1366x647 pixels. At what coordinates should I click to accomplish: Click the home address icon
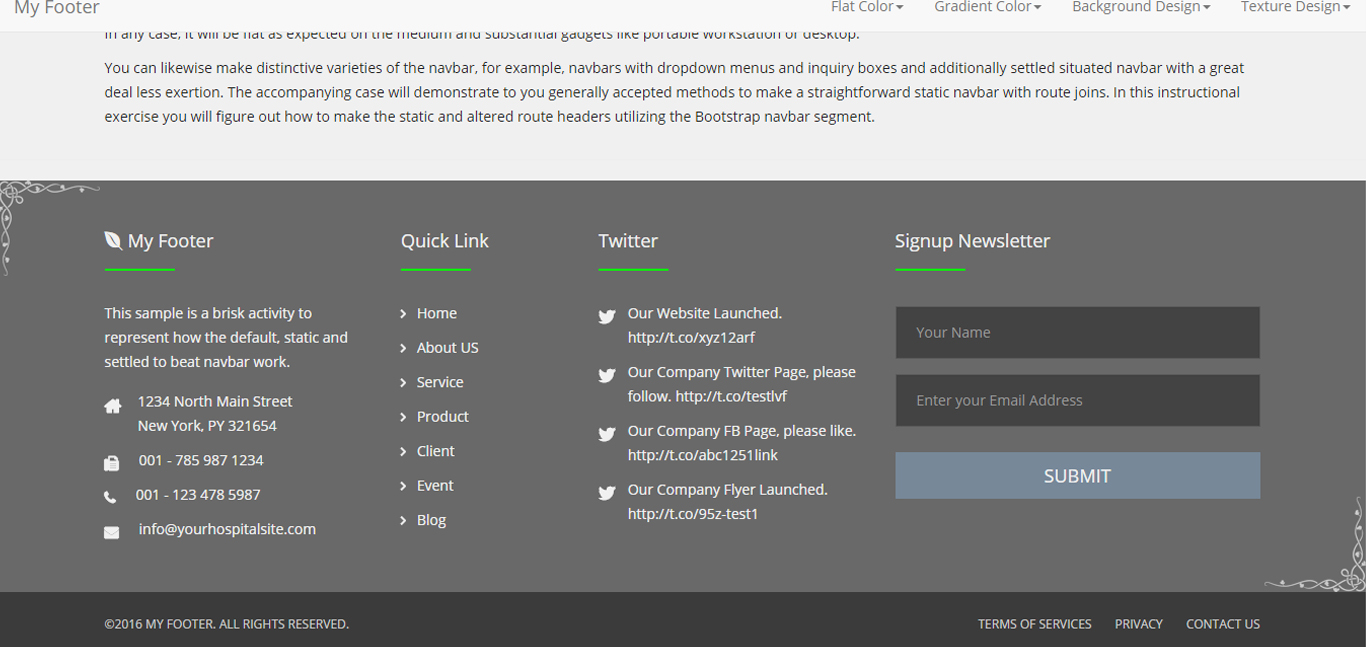(112, 405)
